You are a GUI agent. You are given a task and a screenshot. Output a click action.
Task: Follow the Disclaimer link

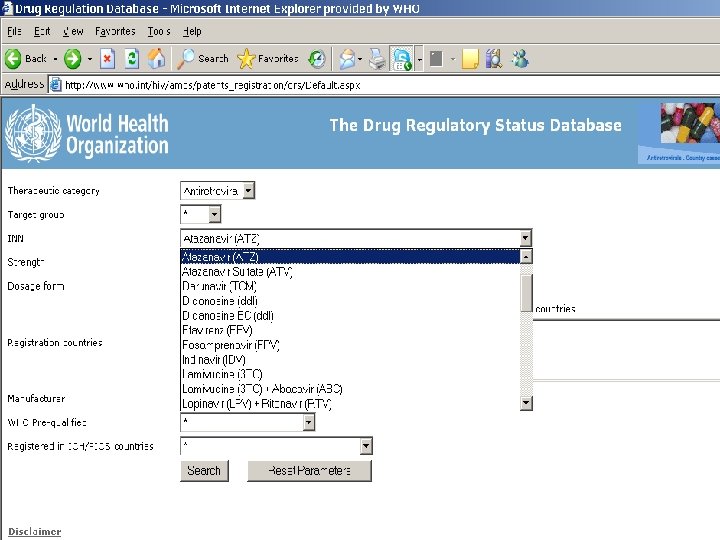35,531
